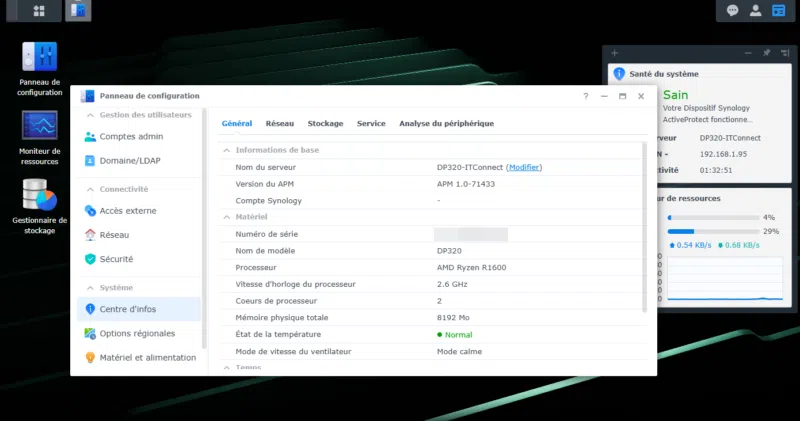Click the DP320 model name value
This screenshot has height=421, width=800.
pos(449,251)
